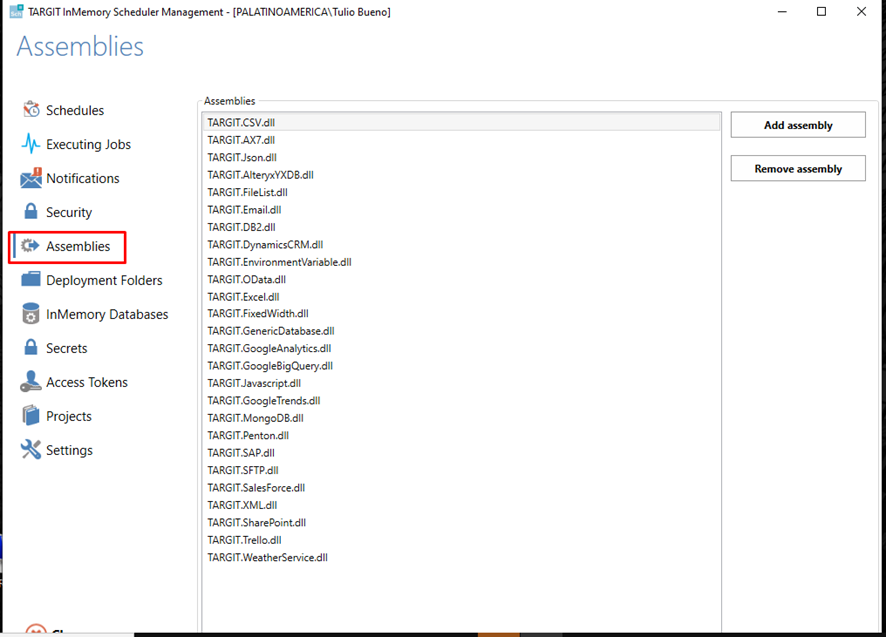Open the Settings page
Viewport: 886px width, 637px height.
coord(70,450)
